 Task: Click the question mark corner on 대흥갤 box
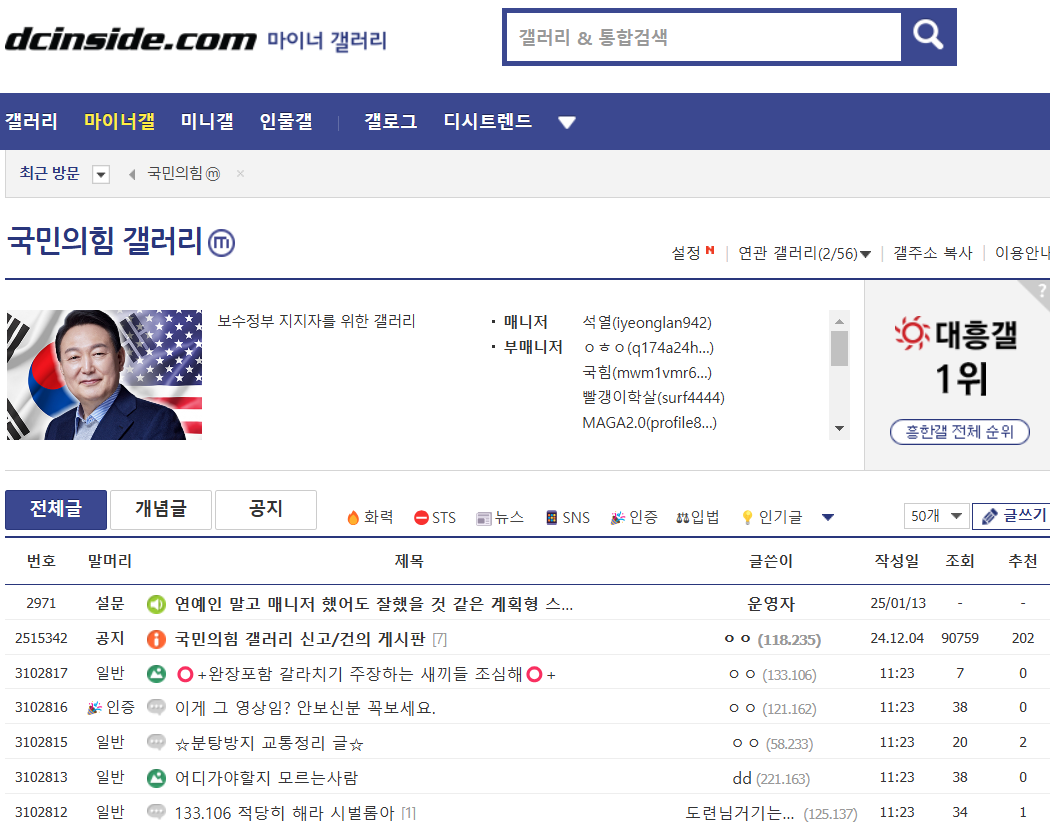pos(1041,291)
